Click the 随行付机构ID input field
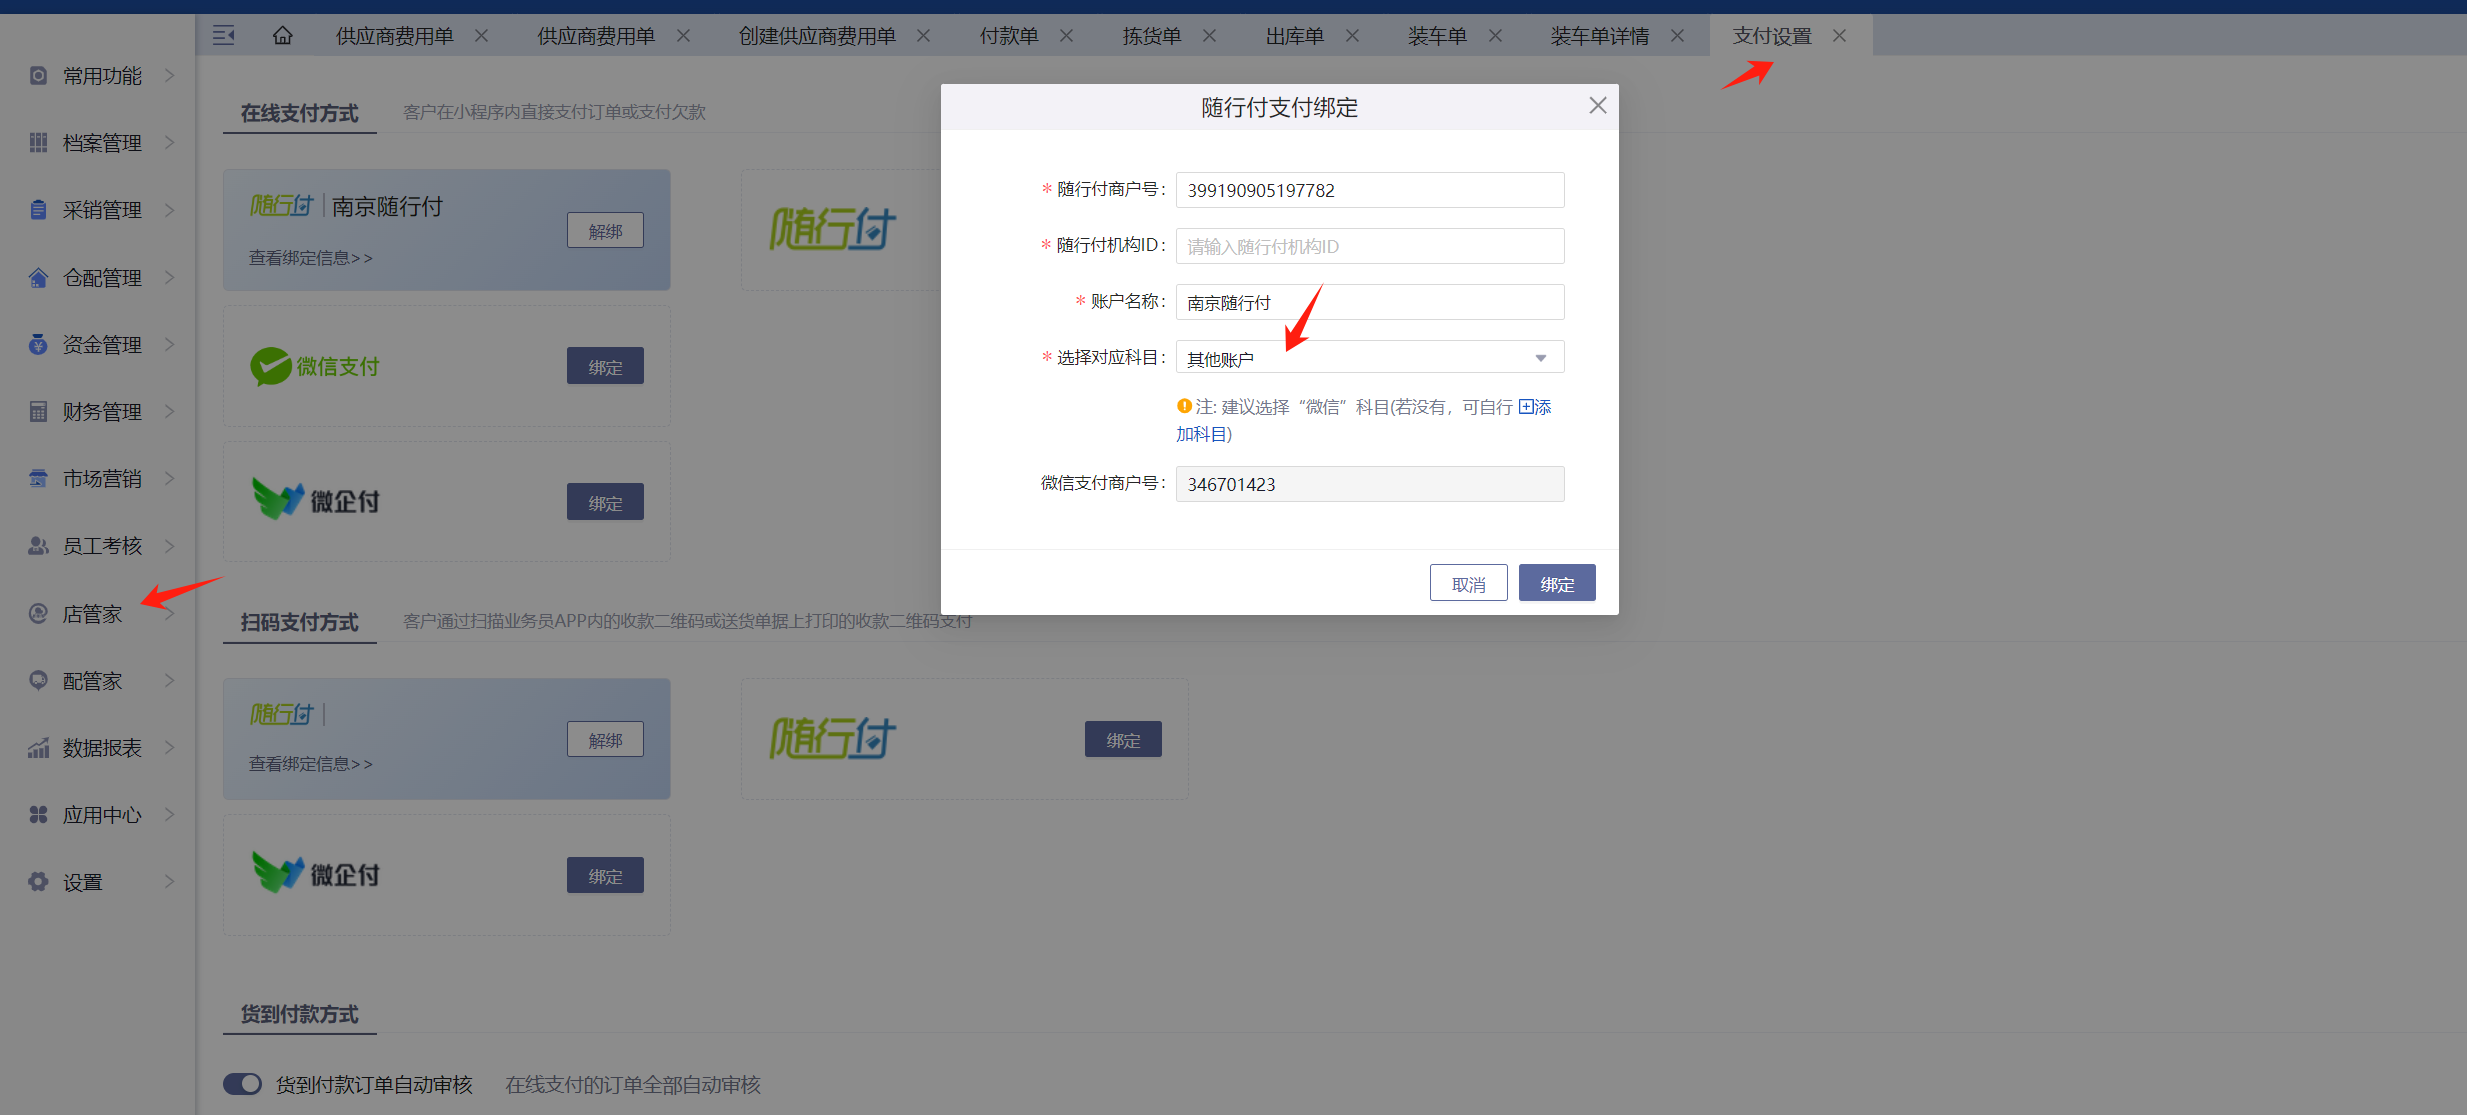The width and height of the screenshot is (2467, 1115). point(1369,247)
